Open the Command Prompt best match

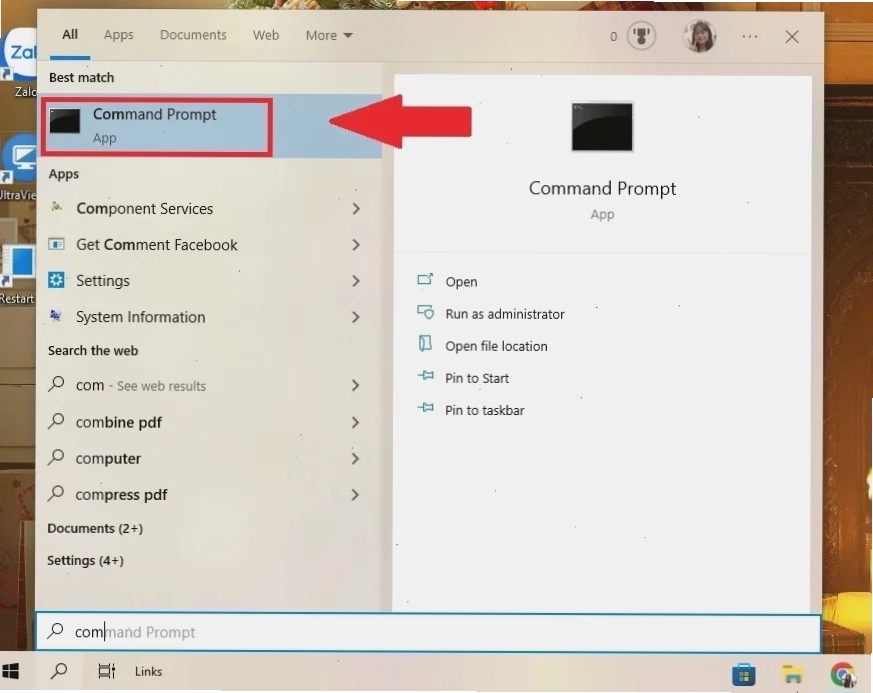pos(158,126)
